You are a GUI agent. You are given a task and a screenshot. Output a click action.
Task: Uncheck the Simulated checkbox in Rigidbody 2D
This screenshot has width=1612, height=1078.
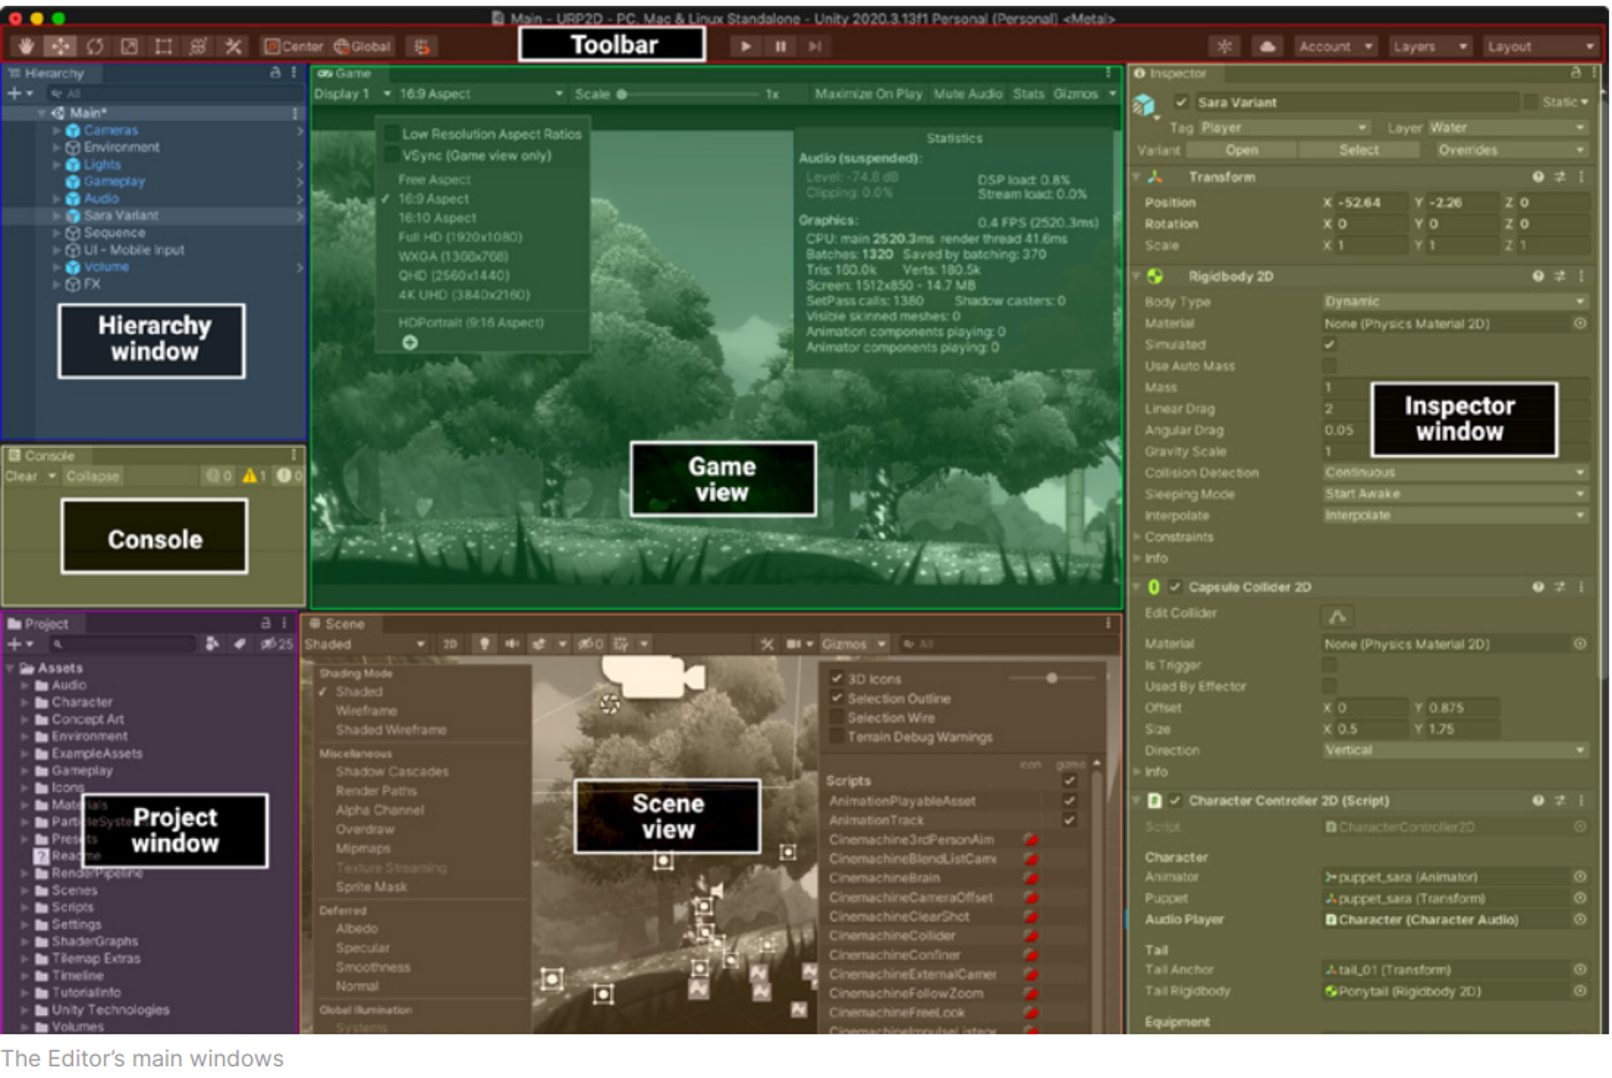click(1329, 344)
